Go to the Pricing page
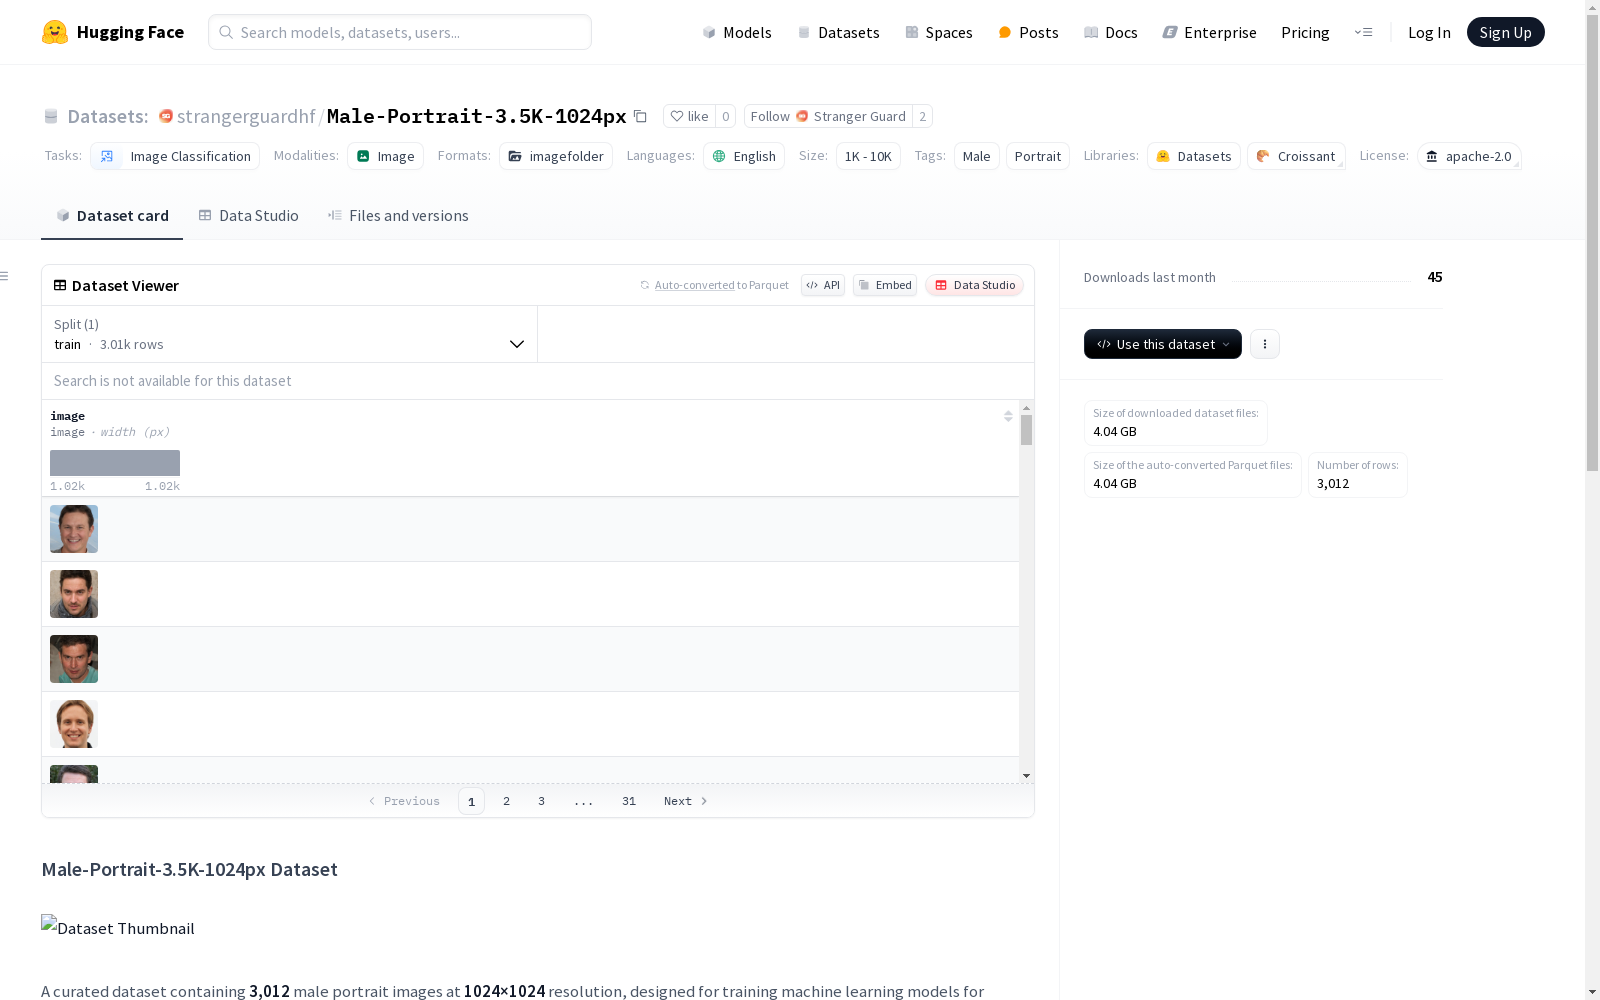 pos(1305,32)
